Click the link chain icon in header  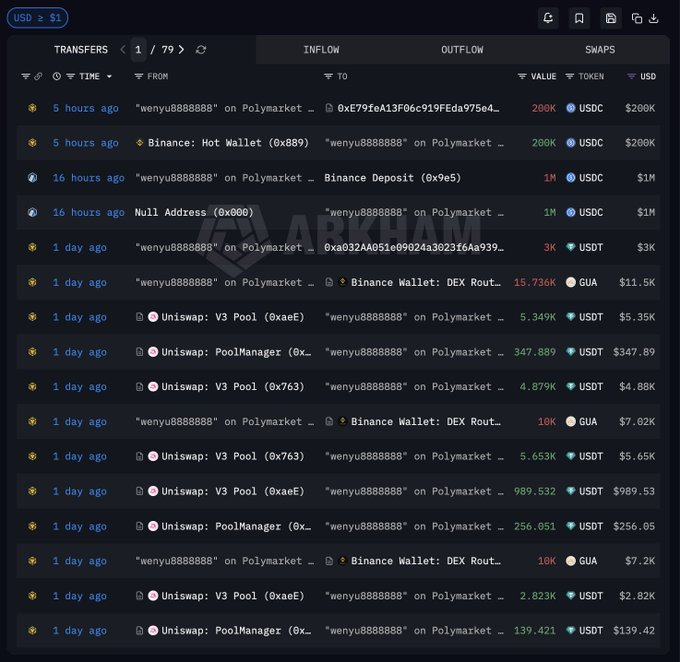tap(38, 76)
